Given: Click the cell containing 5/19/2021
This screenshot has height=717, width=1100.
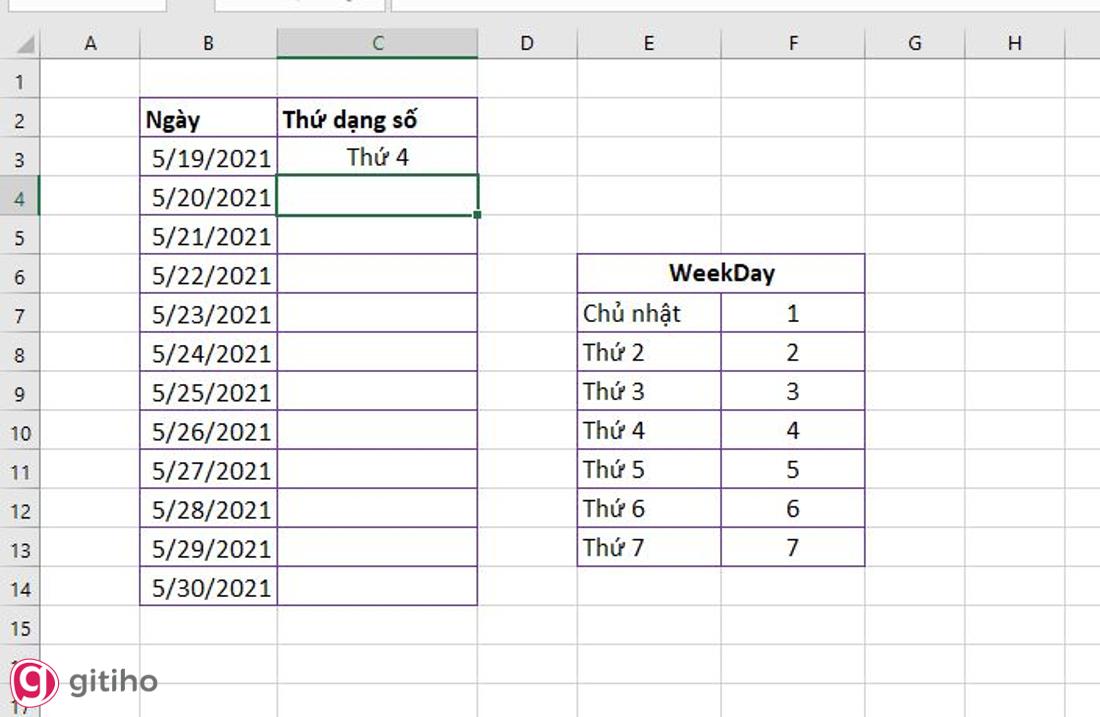Looking at the screenshot, I should click(x=209, y=157).
